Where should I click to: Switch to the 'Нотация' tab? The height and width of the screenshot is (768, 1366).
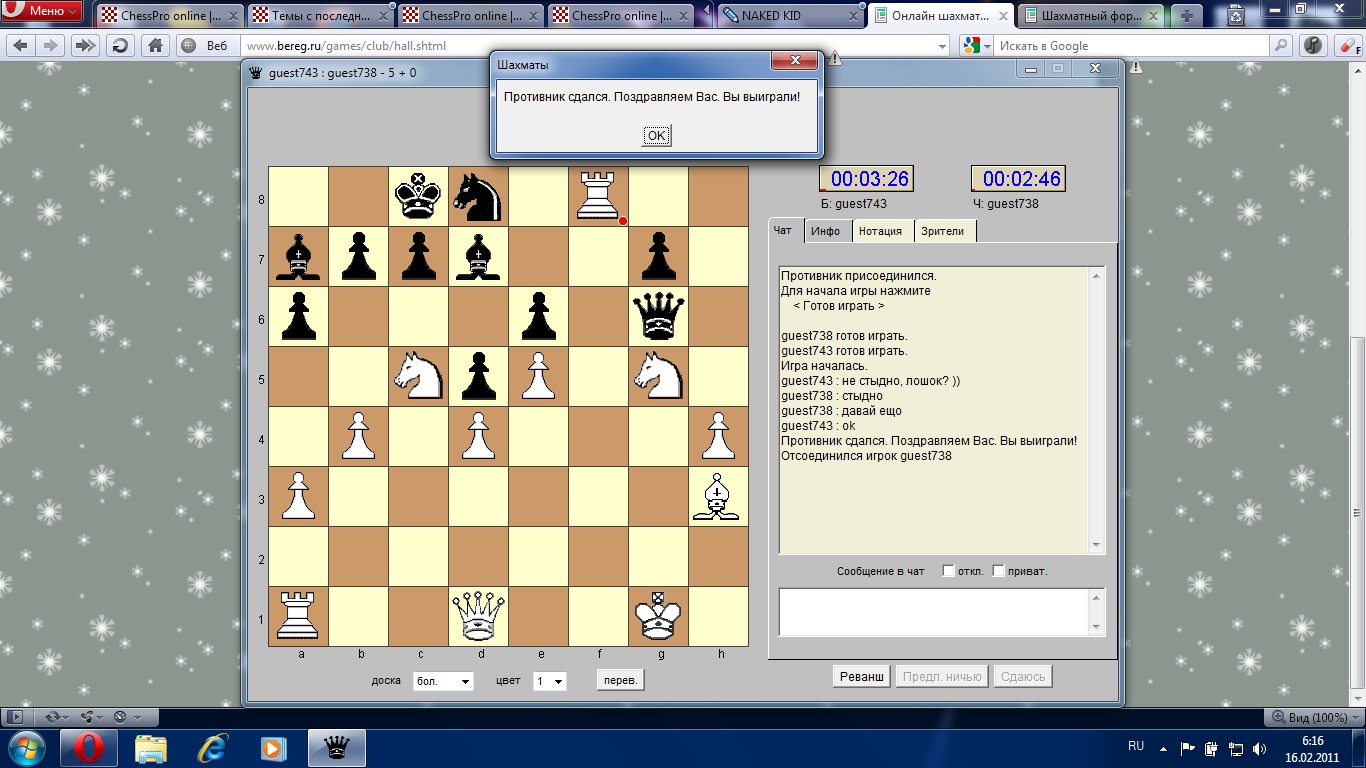pos(880,231)
